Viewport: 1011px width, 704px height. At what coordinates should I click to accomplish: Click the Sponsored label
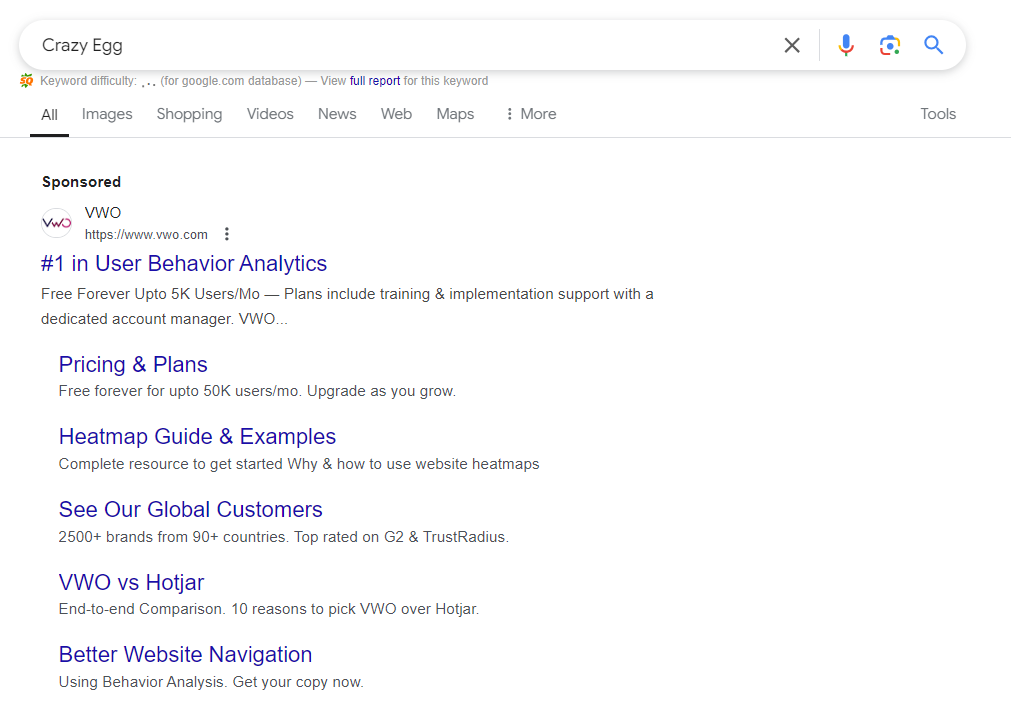pyautogui.click(x=81, y=182)
